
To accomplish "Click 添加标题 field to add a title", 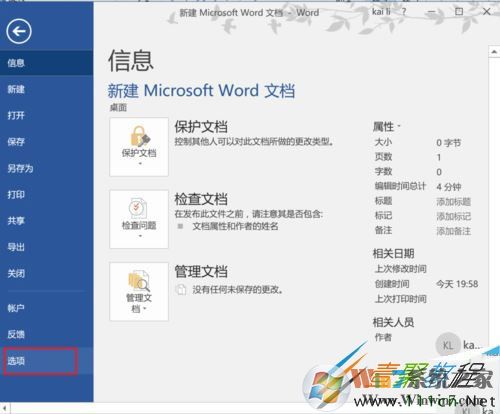I will pos(453,202).
